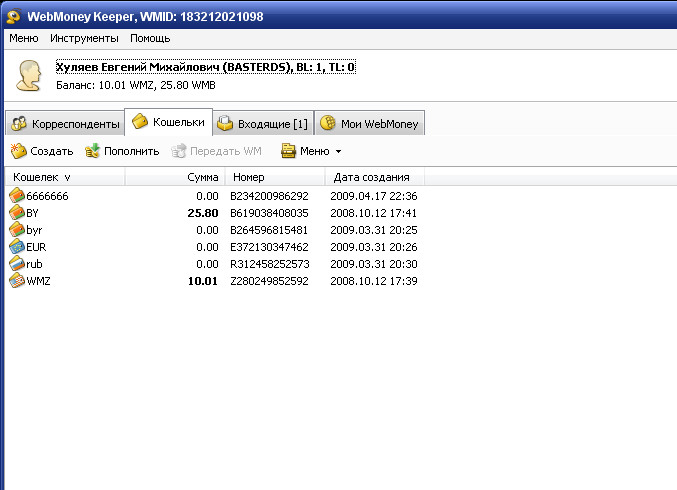Sort by the Дата создания column header

tap(375, 177)
